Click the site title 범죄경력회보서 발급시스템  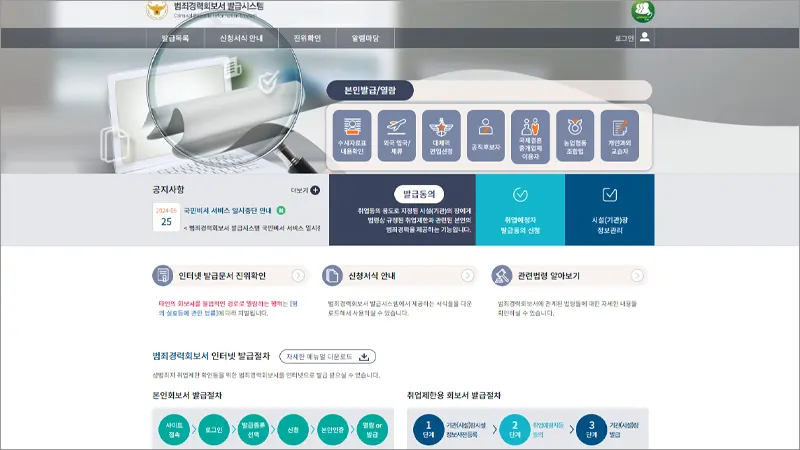coord(219,6)
